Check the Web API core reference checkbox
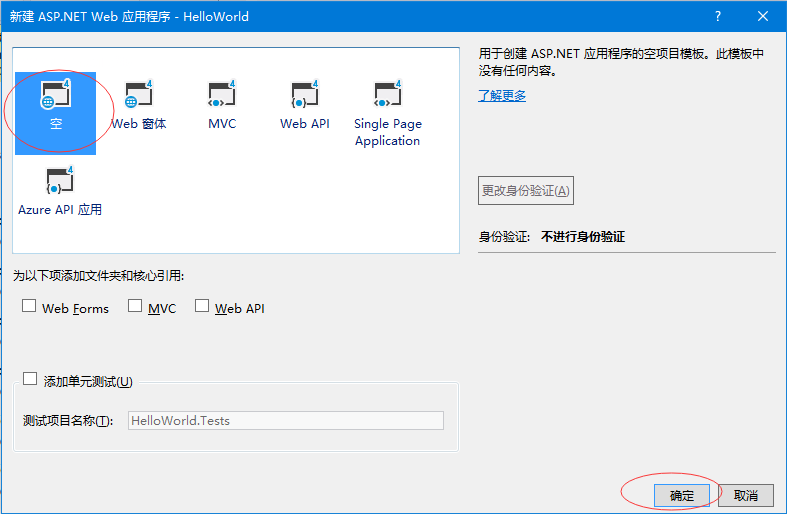Image resolution: width=787 pixels, height=514 pixels. pyautogui.click(x=202, y=306)
